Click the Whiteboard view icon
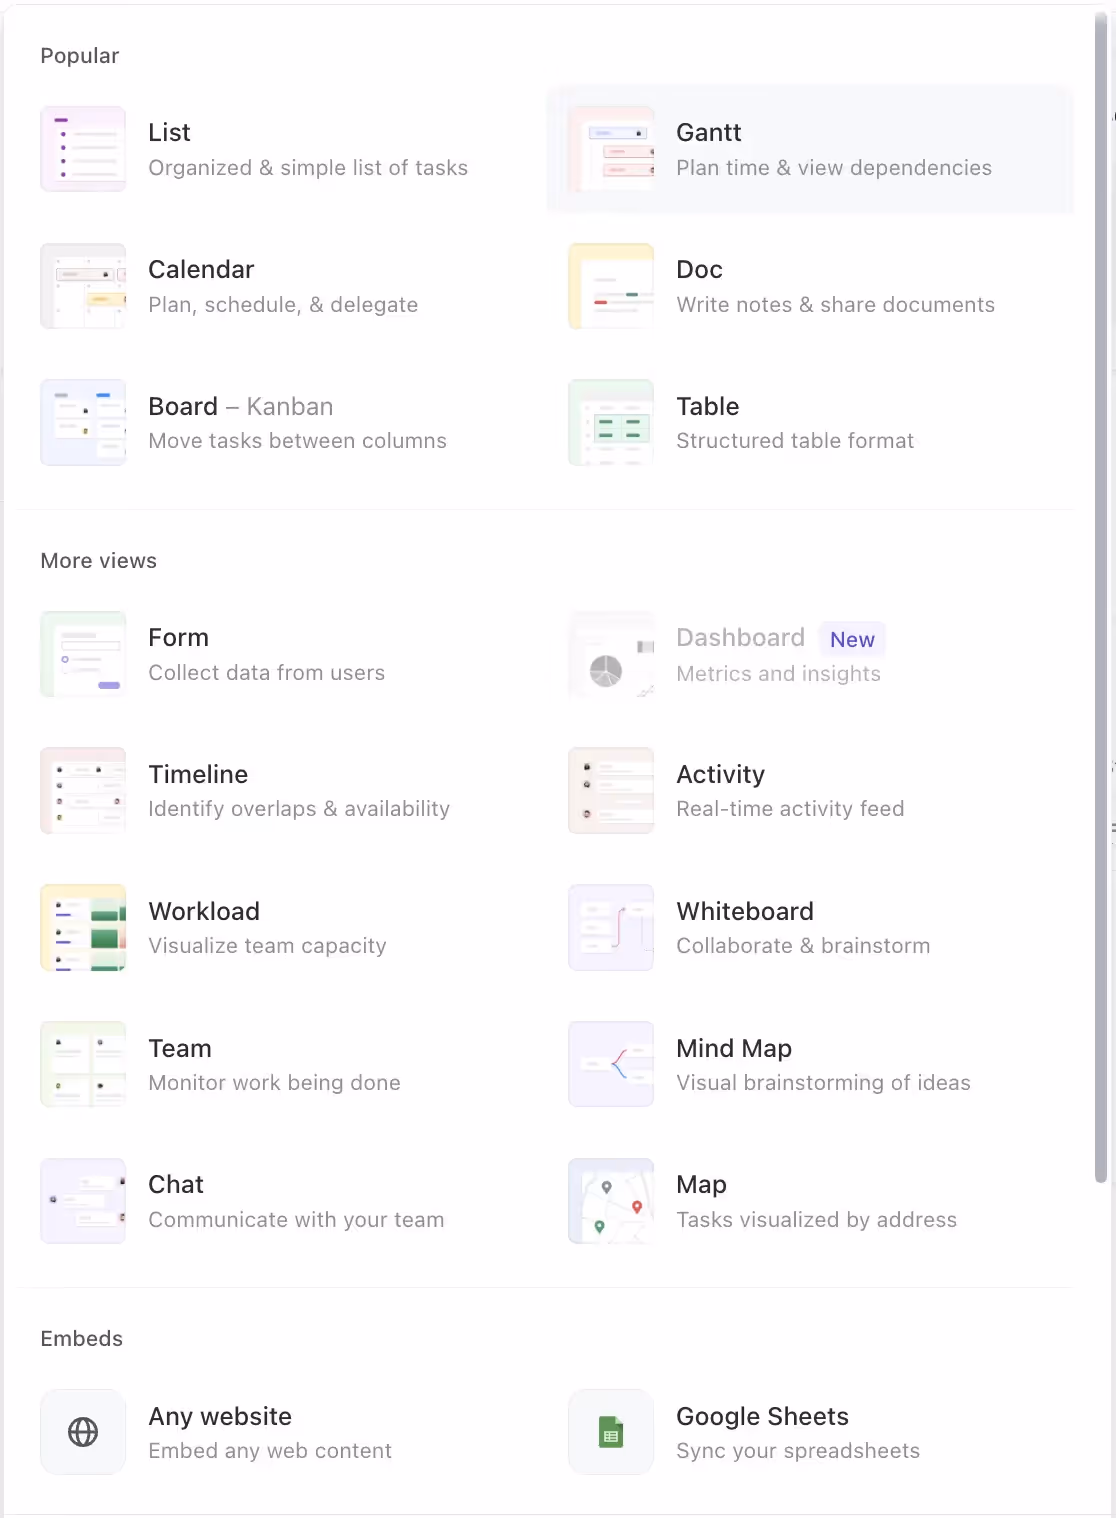Screen dimensions: 1116x1518 point(611,927)
